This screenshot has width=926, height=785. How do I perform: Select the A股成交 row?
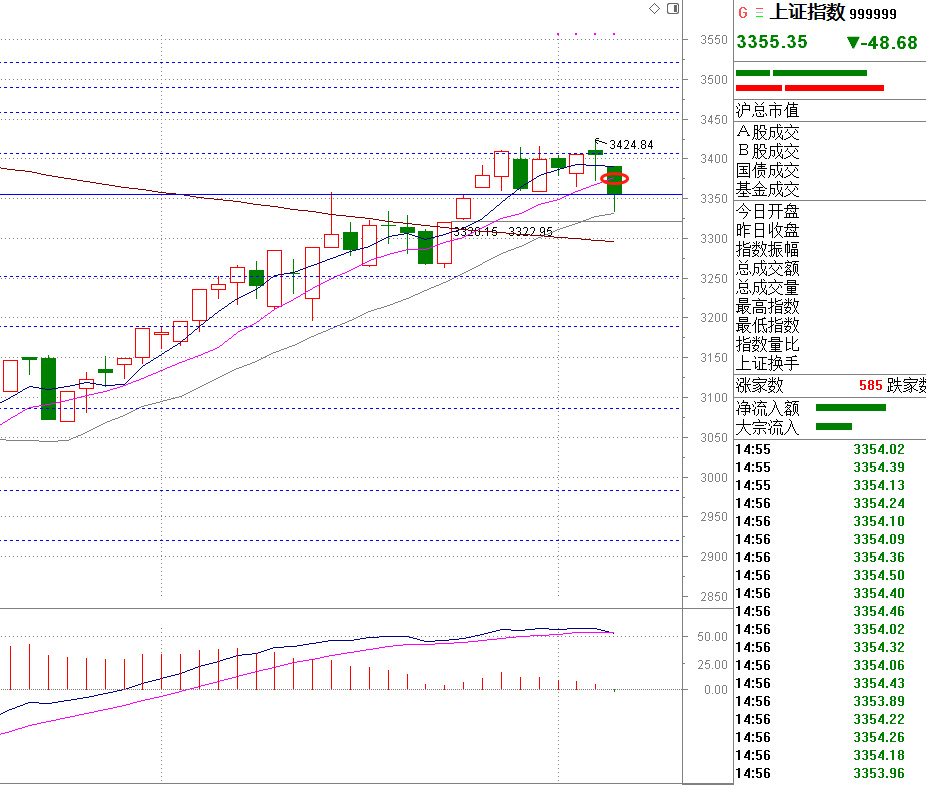click(x=830, y=132)
